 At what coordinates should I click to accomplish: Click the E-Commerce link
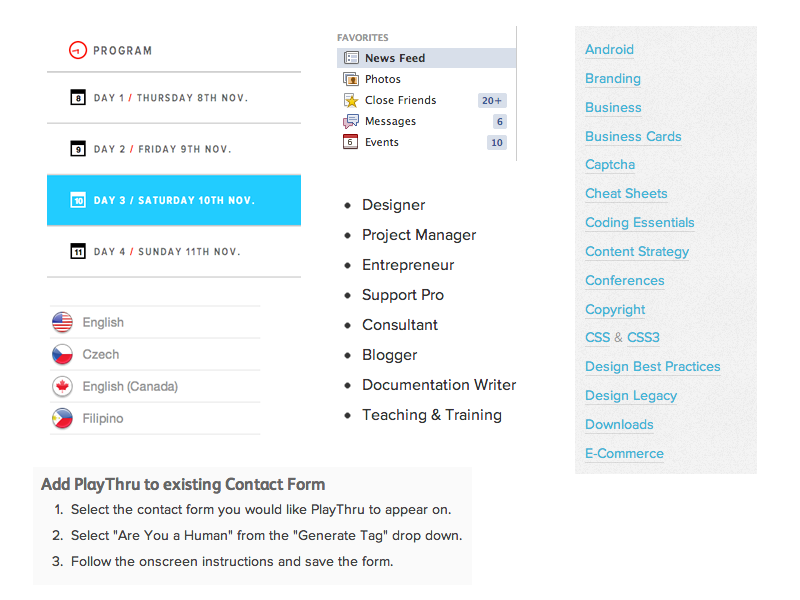click(624, 454)
